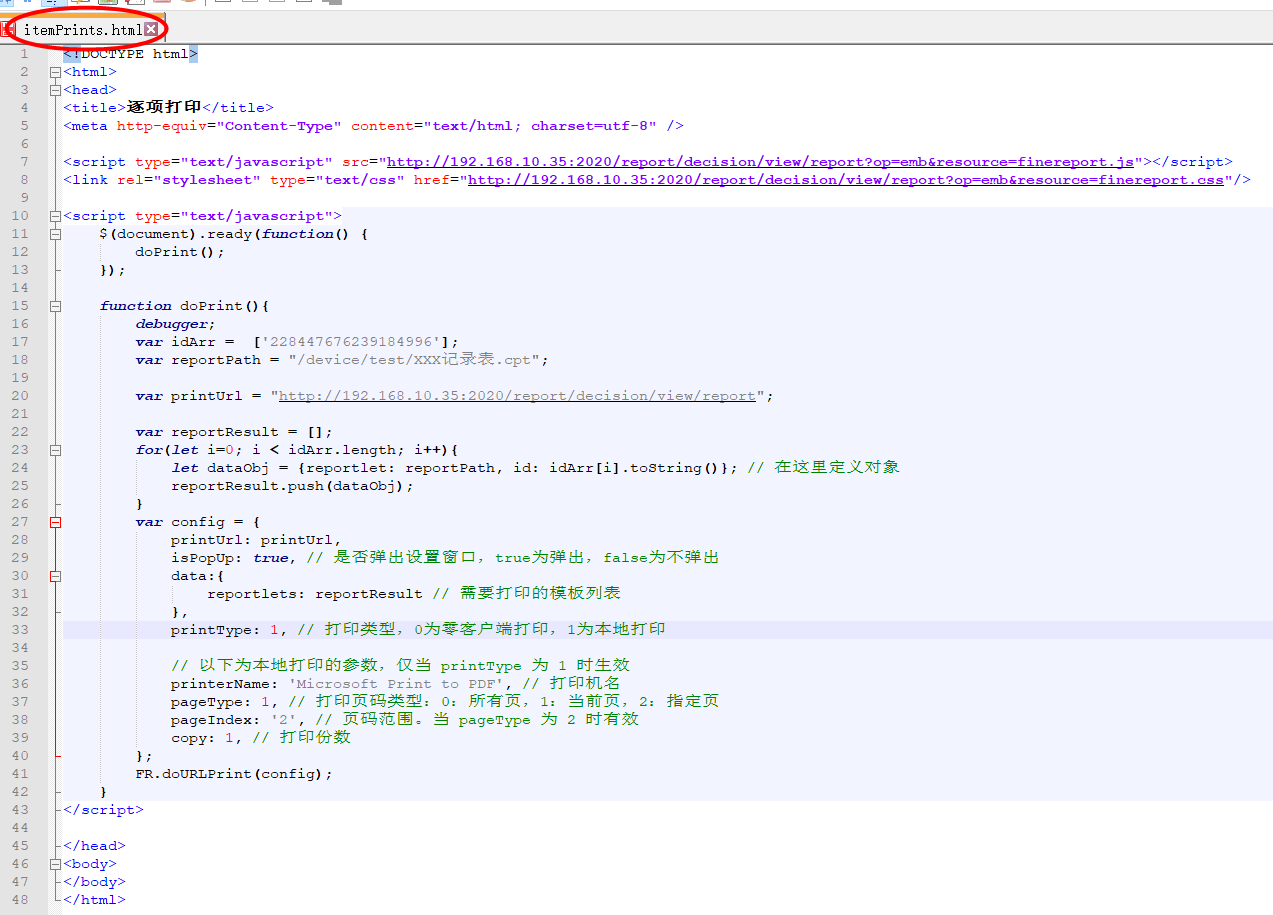Open the finereport.js URL on line 7

(760, 162)
